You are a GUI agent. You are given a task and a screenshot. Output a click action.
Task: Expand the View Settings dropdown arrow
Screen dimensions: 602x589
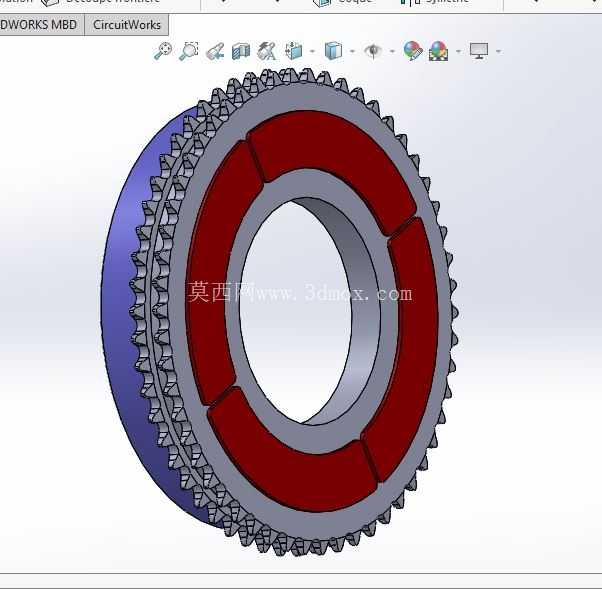click(x=499, y=51)
